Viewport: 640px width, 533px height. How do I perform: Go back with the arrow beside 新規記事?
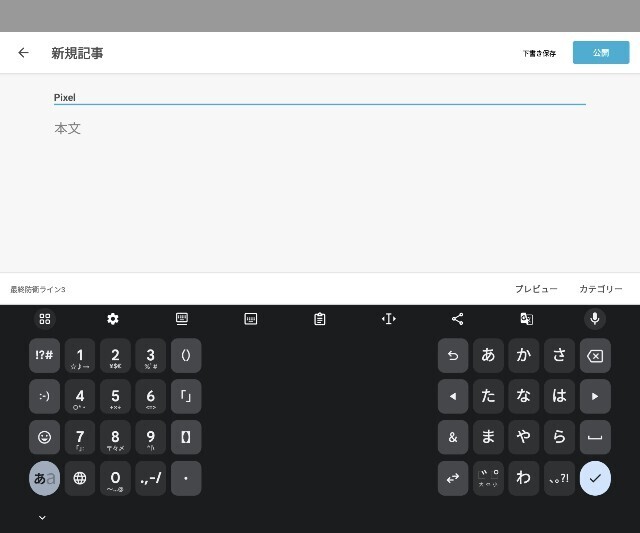pos(24,53)
